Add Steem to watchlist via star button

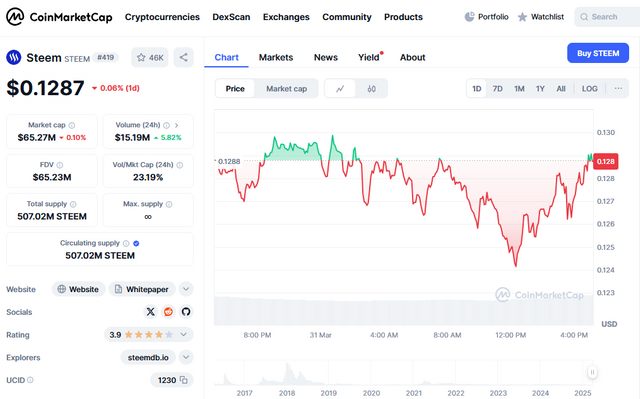click(150, 58)
